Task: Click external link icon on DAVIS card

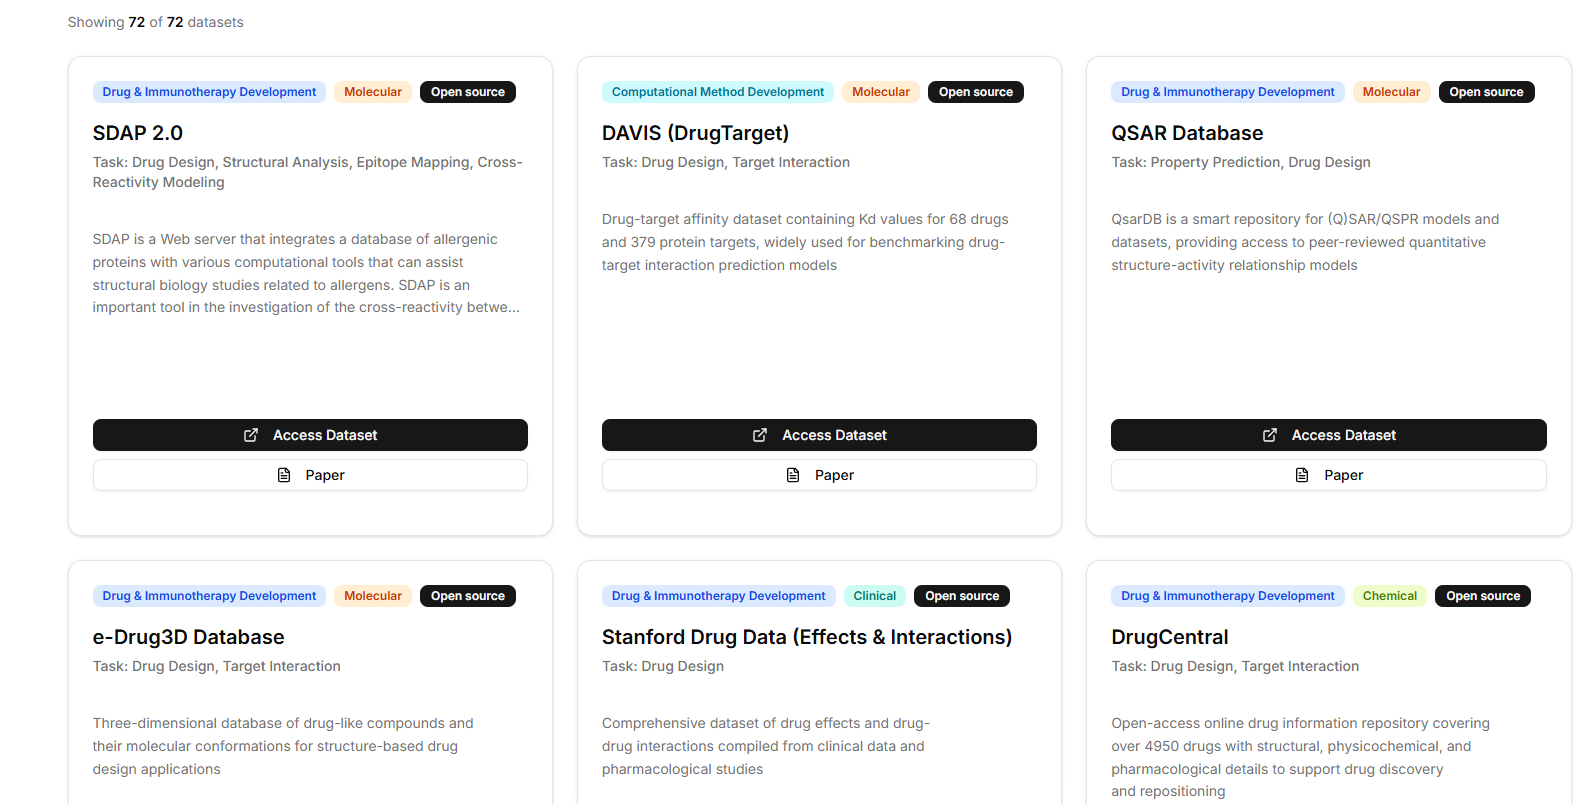Action: (x=760, y=435)
